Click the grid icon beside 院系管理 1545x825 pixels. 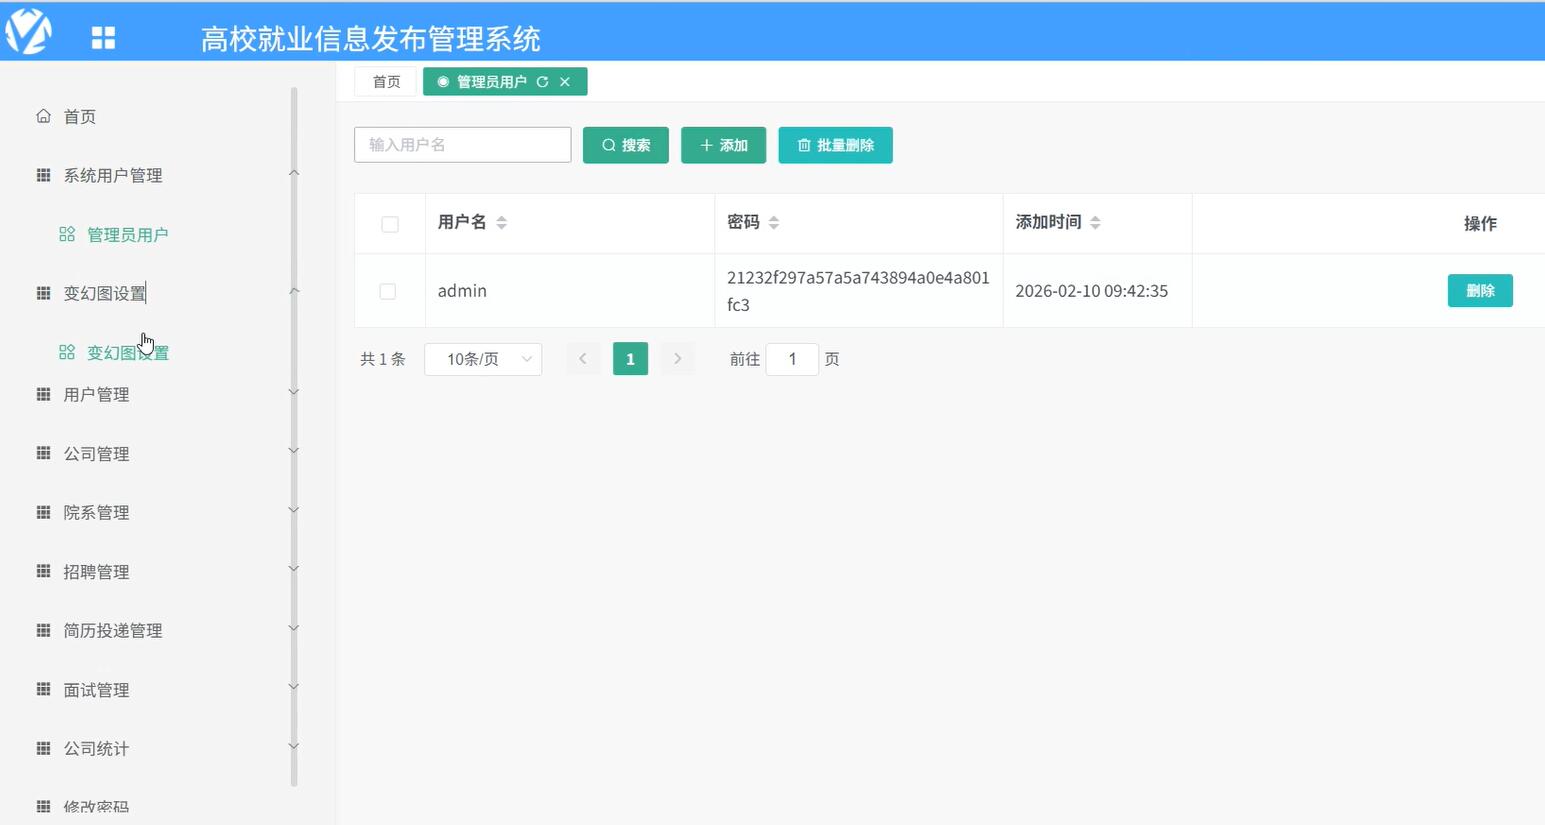tap(43, 512)
